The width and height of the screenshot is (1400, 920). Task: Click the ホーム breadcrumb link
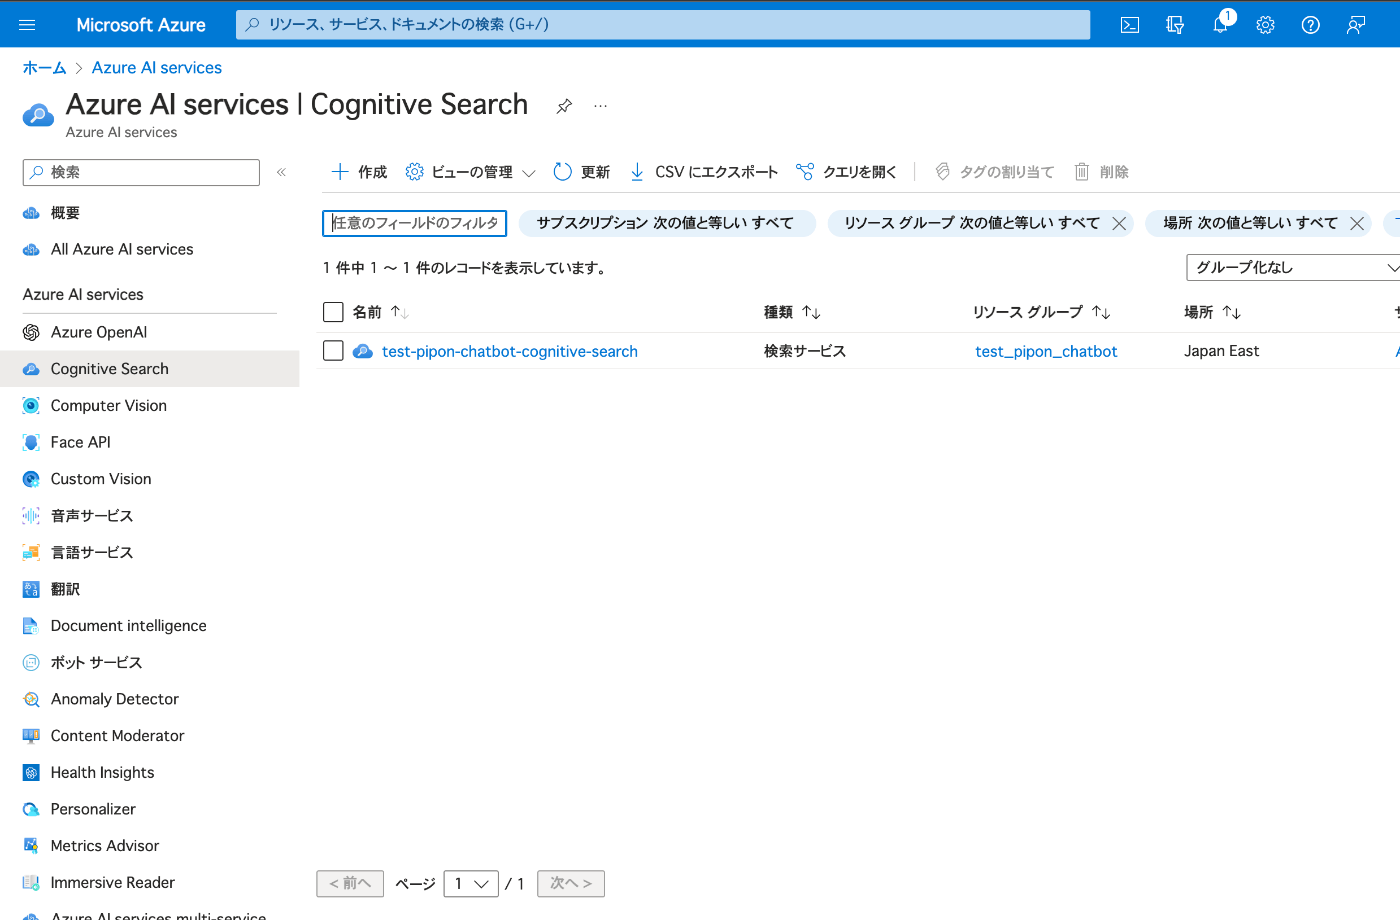point(44,68)
